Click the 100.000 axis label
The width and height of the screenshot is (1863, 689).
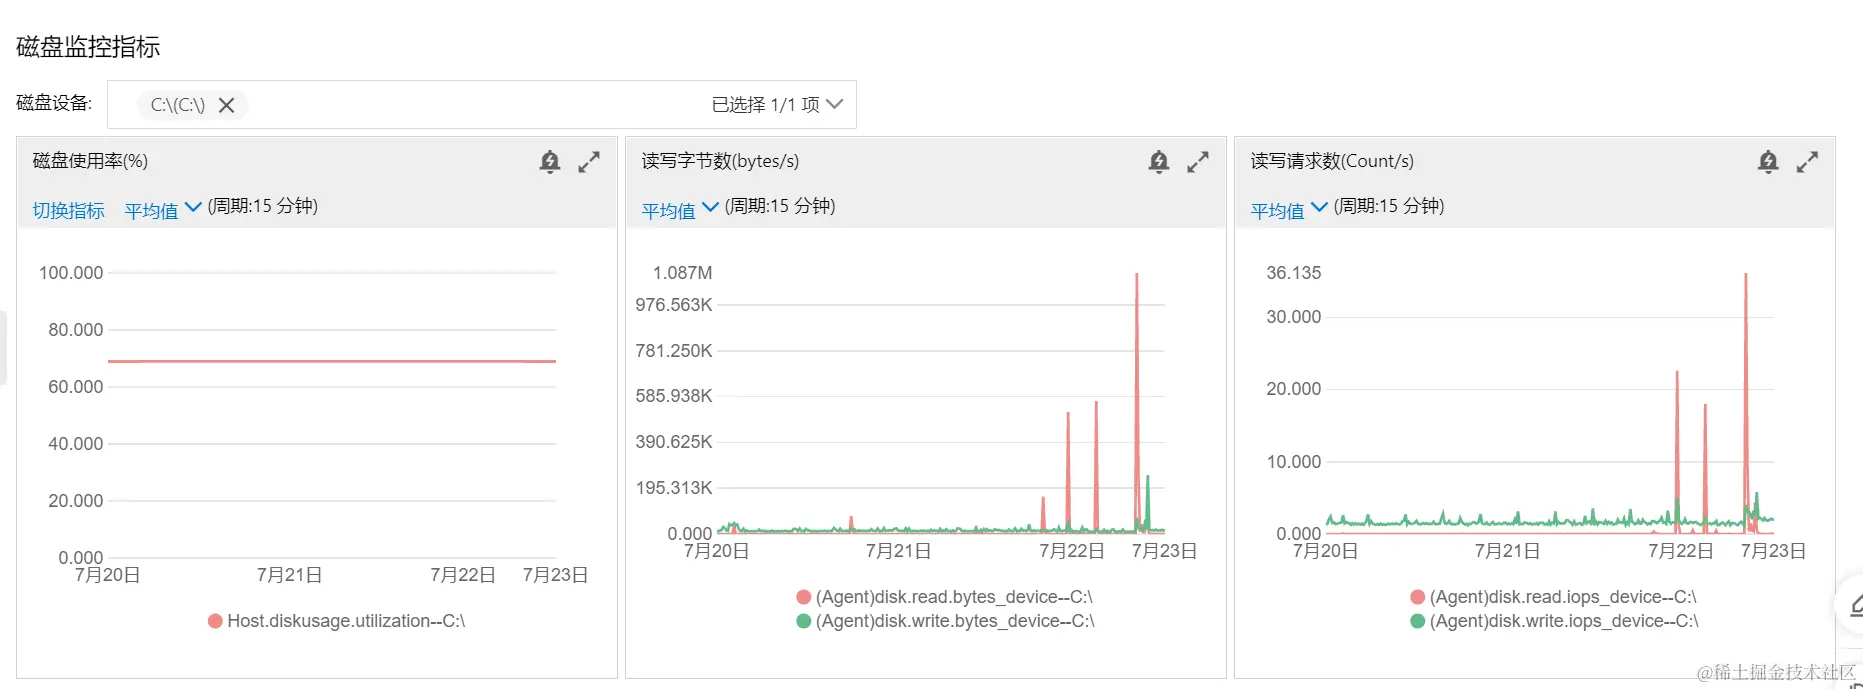[x=71, y=273]
